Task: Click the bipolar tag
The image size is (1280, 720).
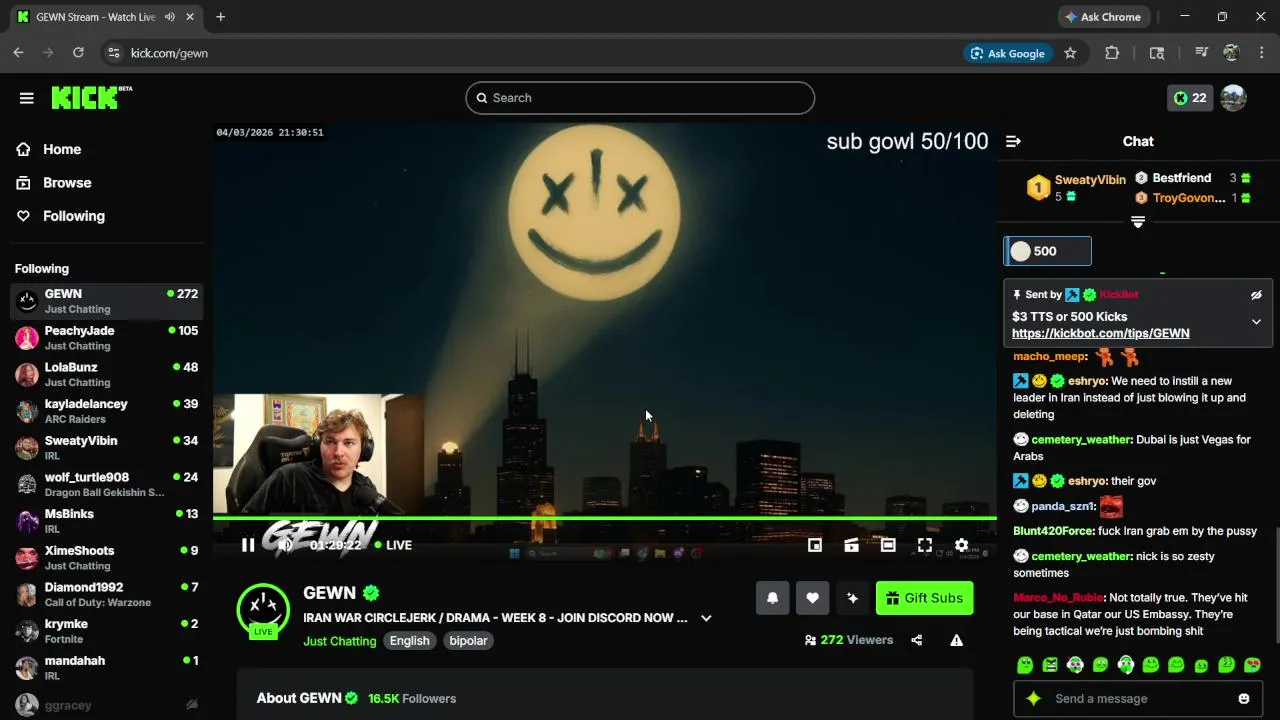Action: coord(468,641)
